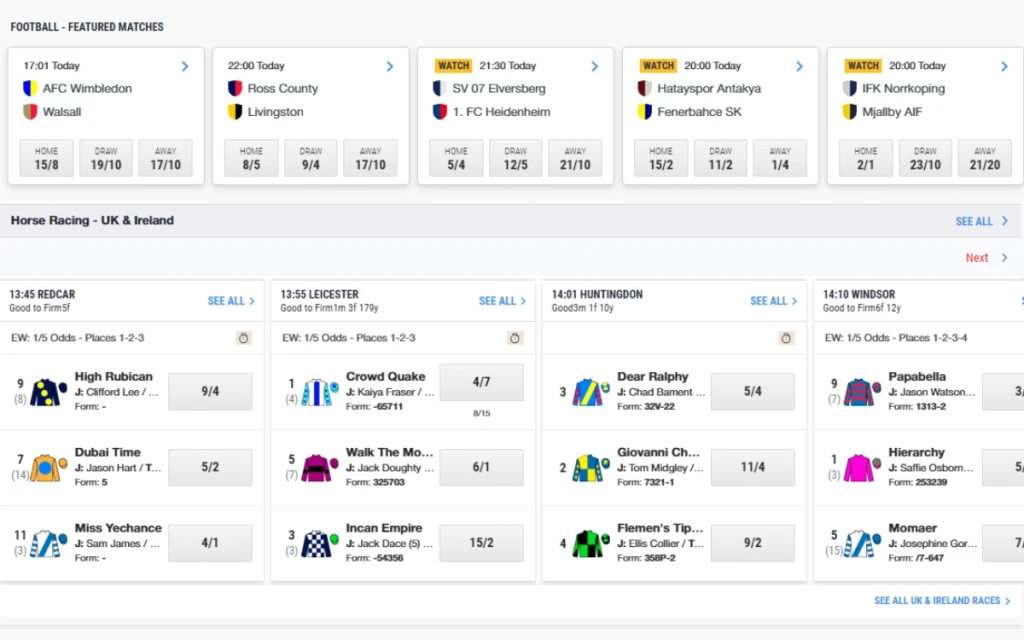Open Norrkoping vs Mjallby match chevron
1024x640 pixels.
pos(1004,66)
